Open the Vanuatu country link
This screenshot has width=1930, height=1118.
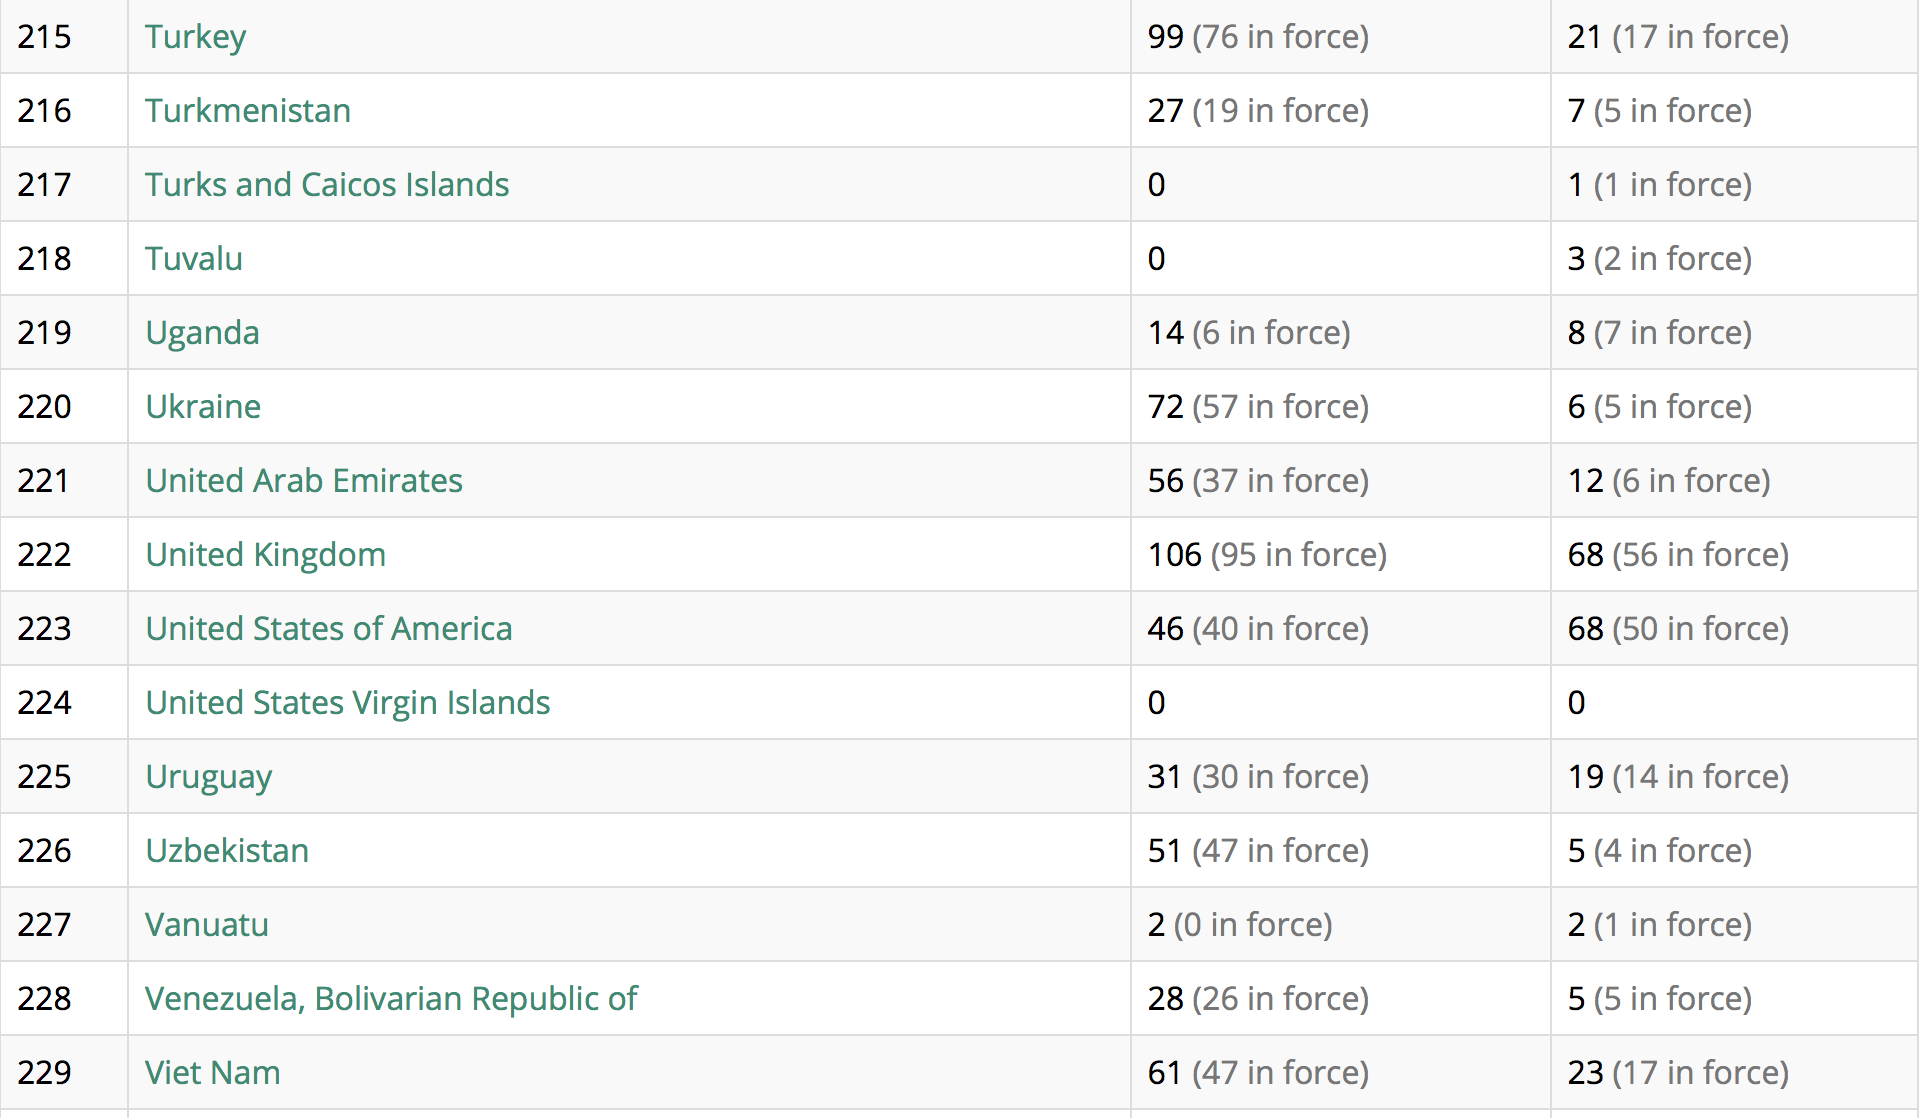[x=207, y=925]
